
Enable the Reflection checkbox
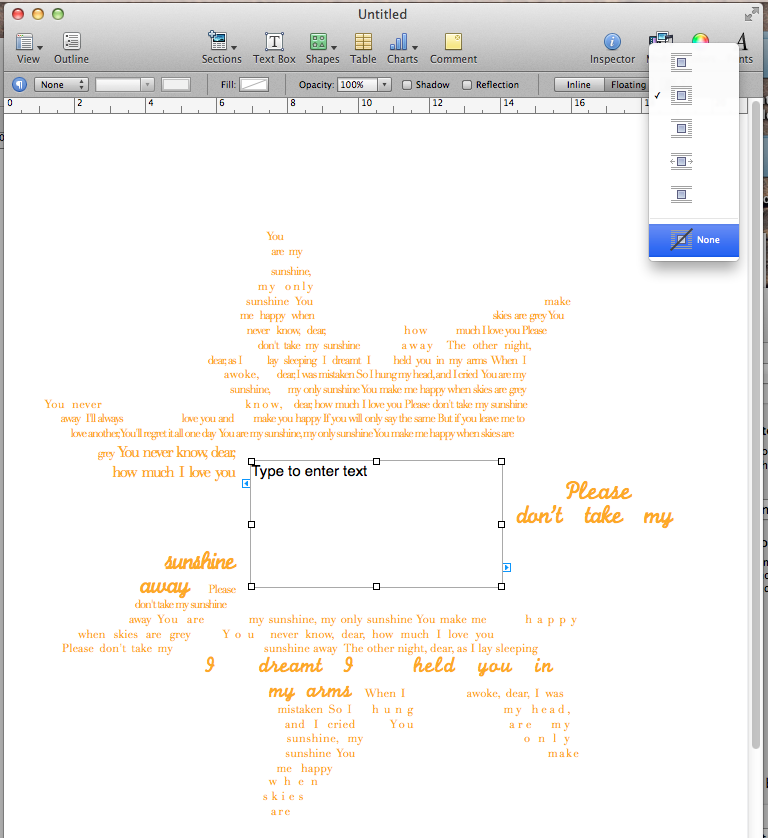pyautogui.click(x=467, y=85)
